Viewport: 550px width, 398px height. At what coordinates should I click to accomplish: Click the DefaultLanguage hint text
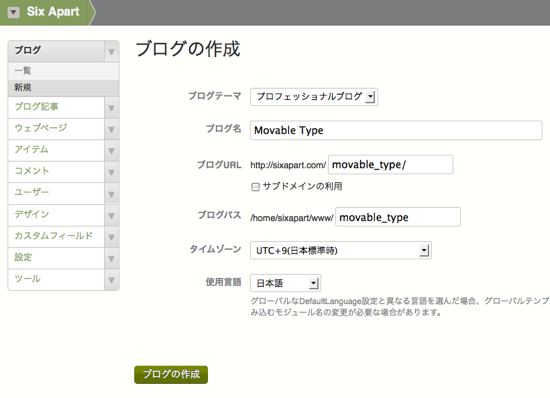[400, 306]
